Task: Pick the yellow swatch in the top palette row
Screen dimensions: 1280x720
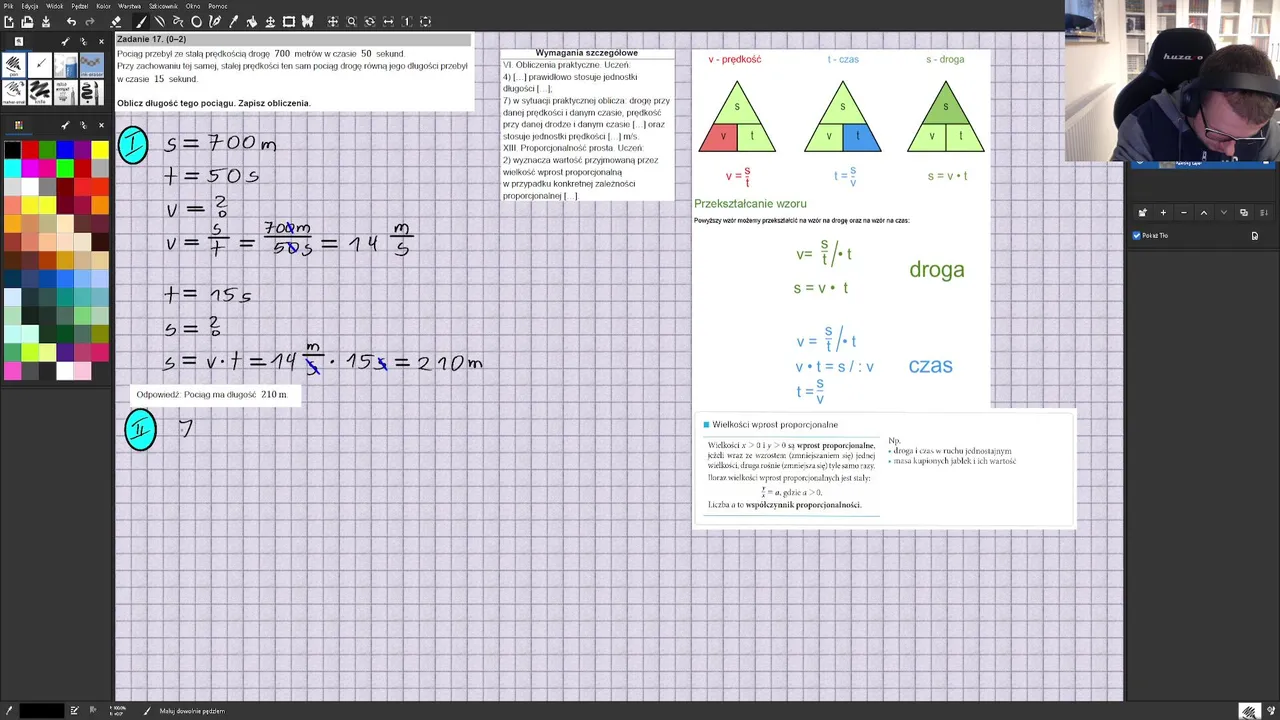Action: pyautogui.click(x=100, y=150)
